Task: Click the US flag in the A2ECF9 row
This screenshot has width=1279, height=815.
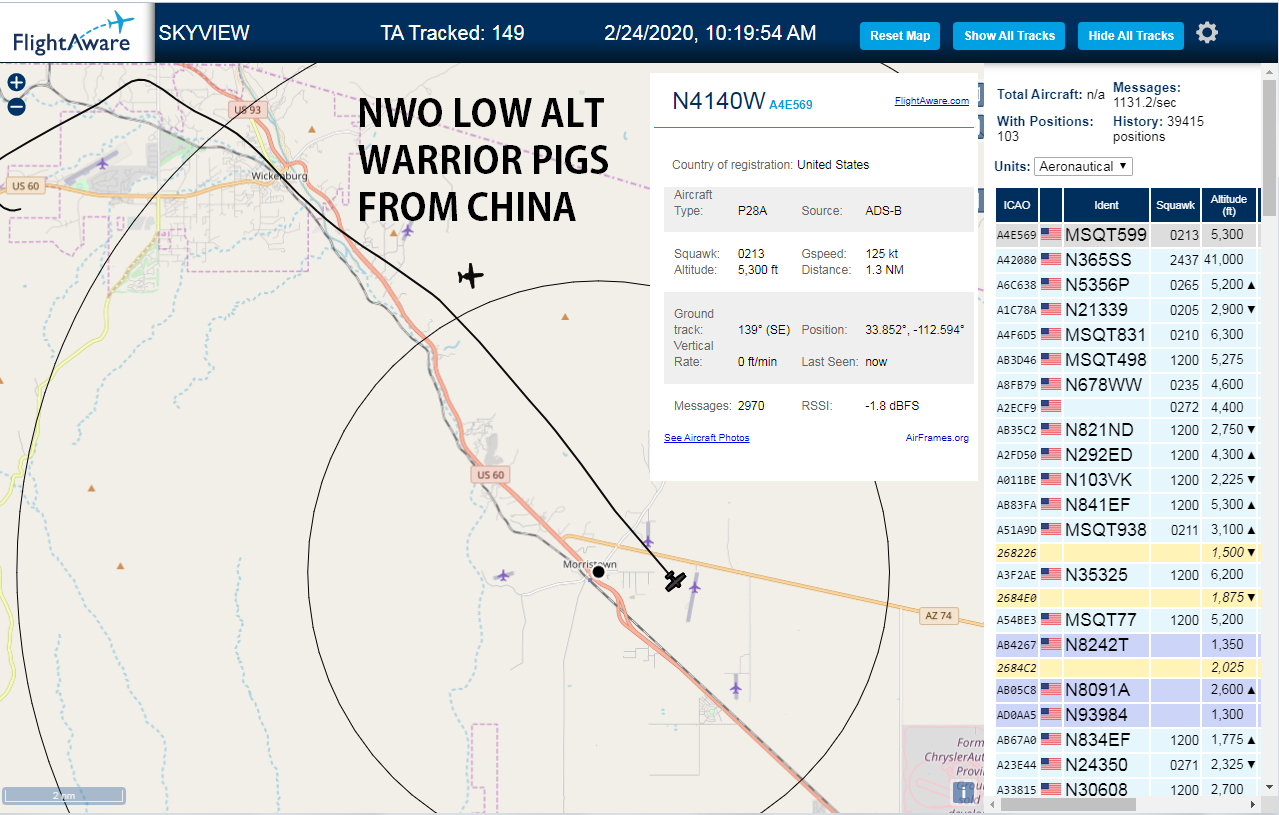Action: (1051, 407)
